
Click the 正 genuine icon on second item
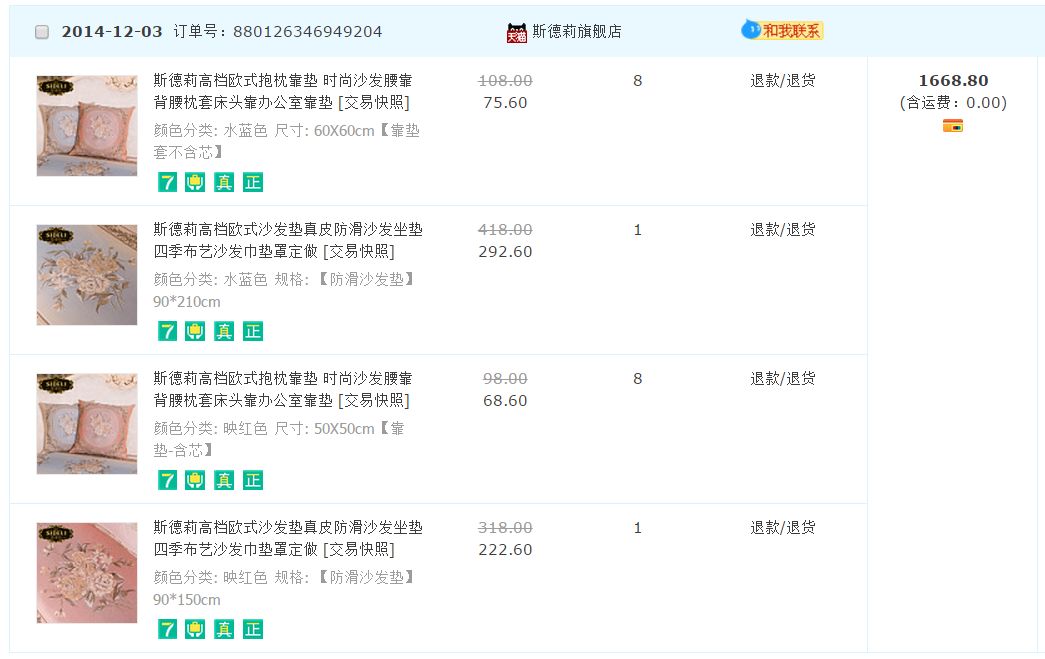(253, 331)
